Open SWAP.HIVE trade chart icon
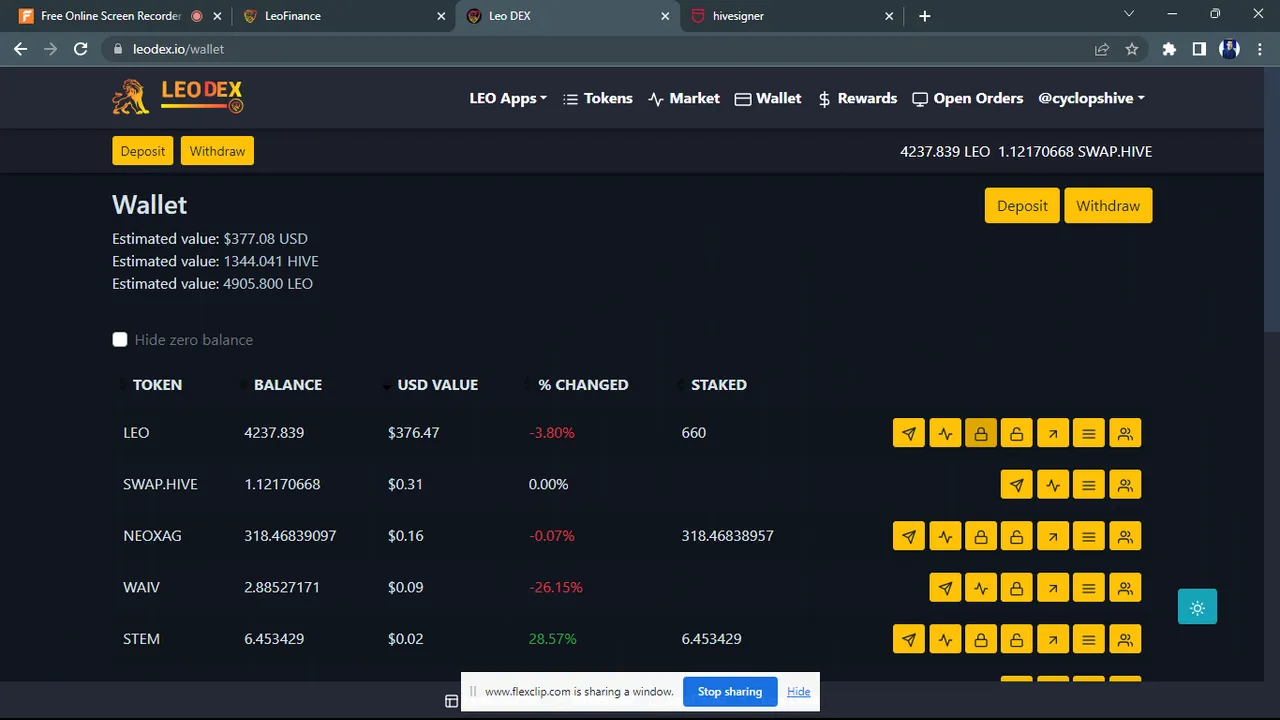This screenshot has width=1280, height=720. coord(1053,485)
